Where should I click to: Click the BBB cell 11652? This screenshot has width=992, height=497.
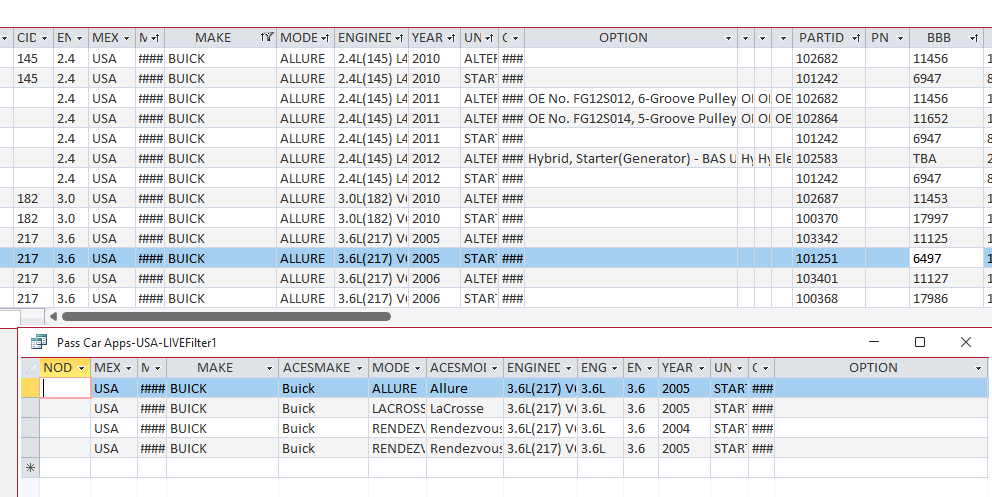click(x=946, y=119)
